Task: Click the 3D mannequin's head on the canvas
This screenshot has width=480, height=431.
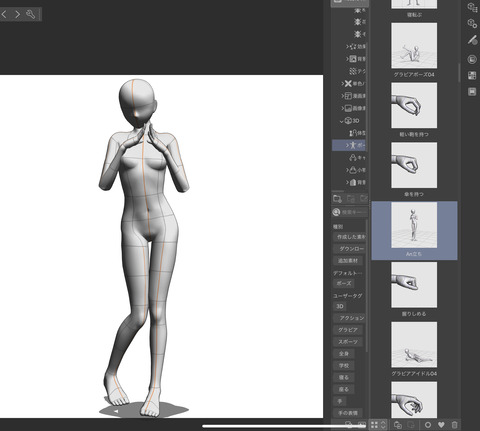Action: 137,103
